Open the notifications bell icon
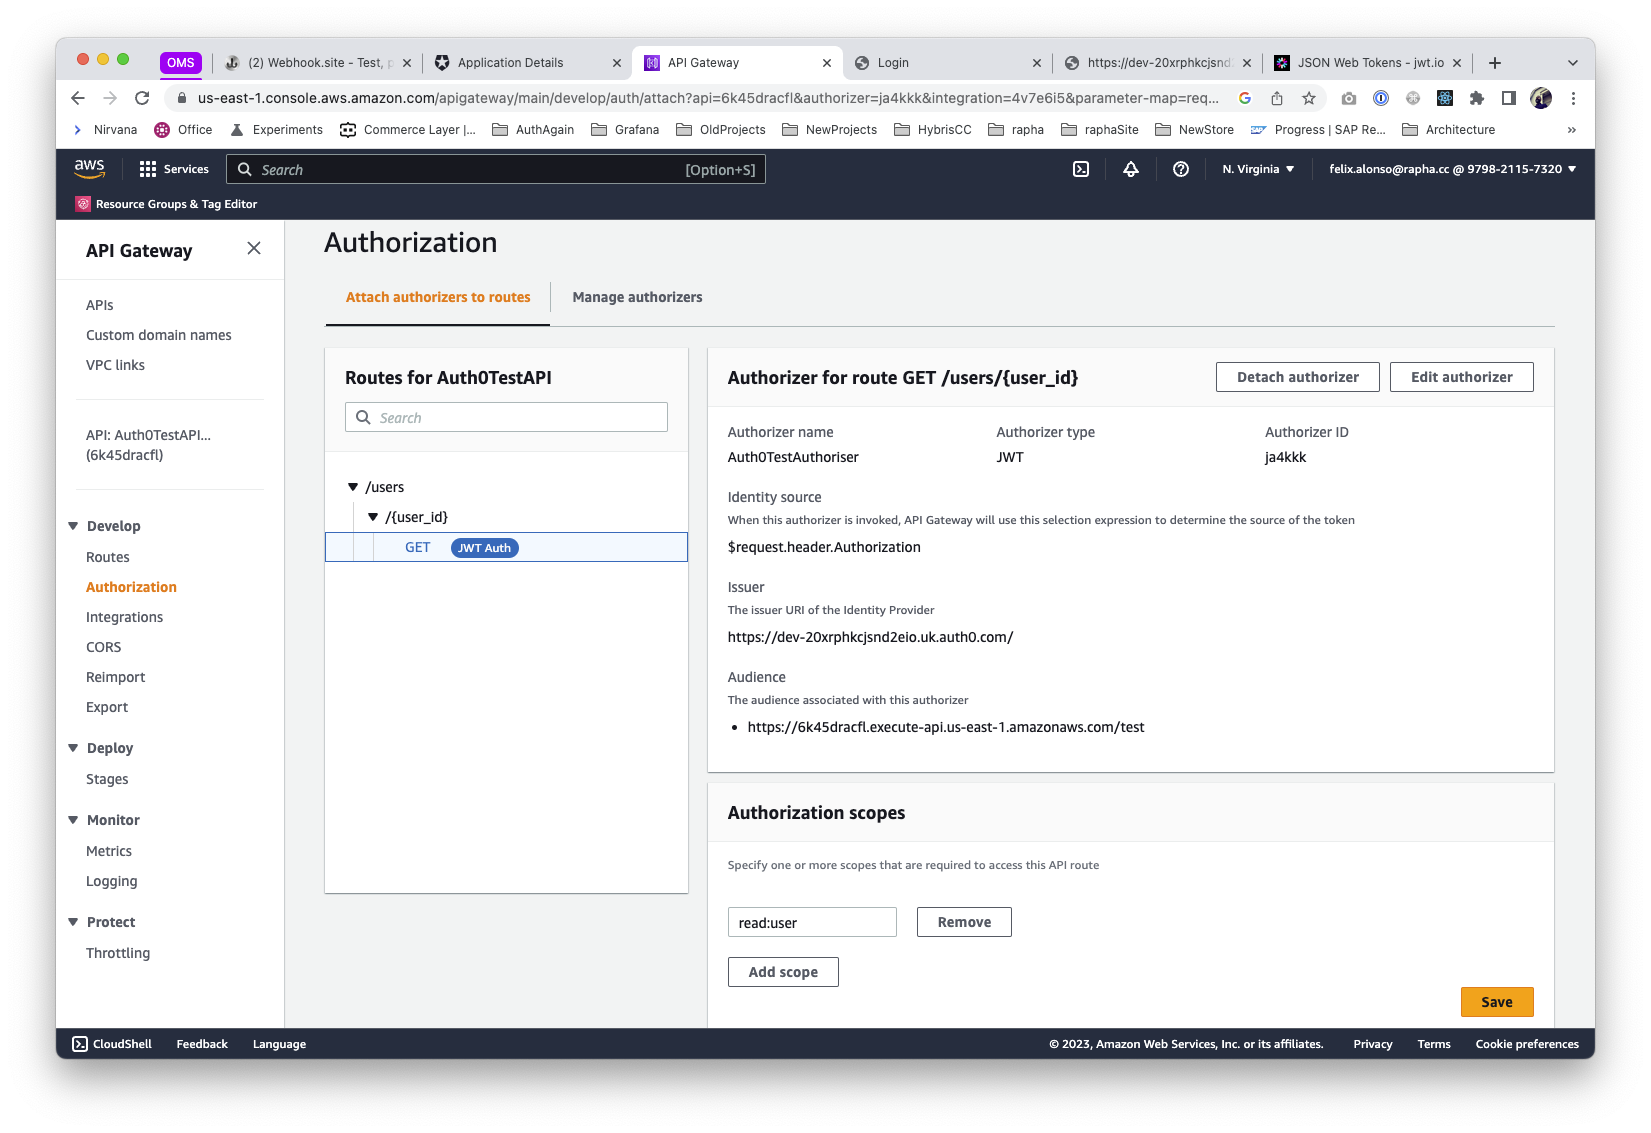The width and height of the screenshot is (1651, 1133). click(x=1131, y=170)
